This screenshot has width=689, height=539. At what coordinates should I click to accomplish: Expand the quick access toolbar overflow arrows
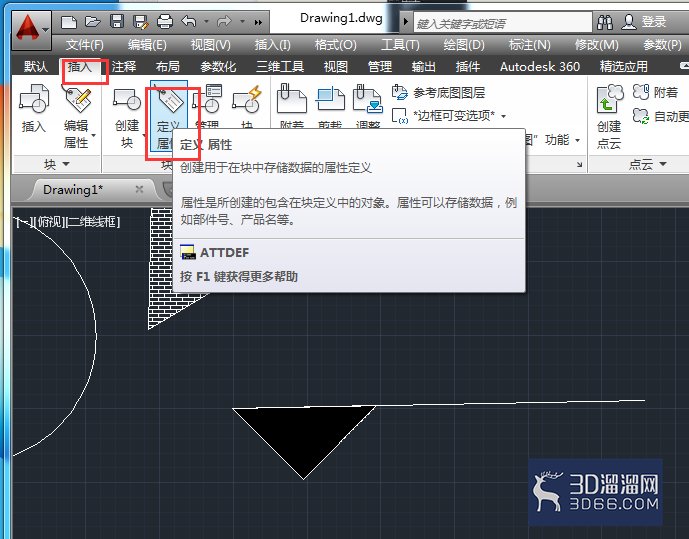[258, 22]
